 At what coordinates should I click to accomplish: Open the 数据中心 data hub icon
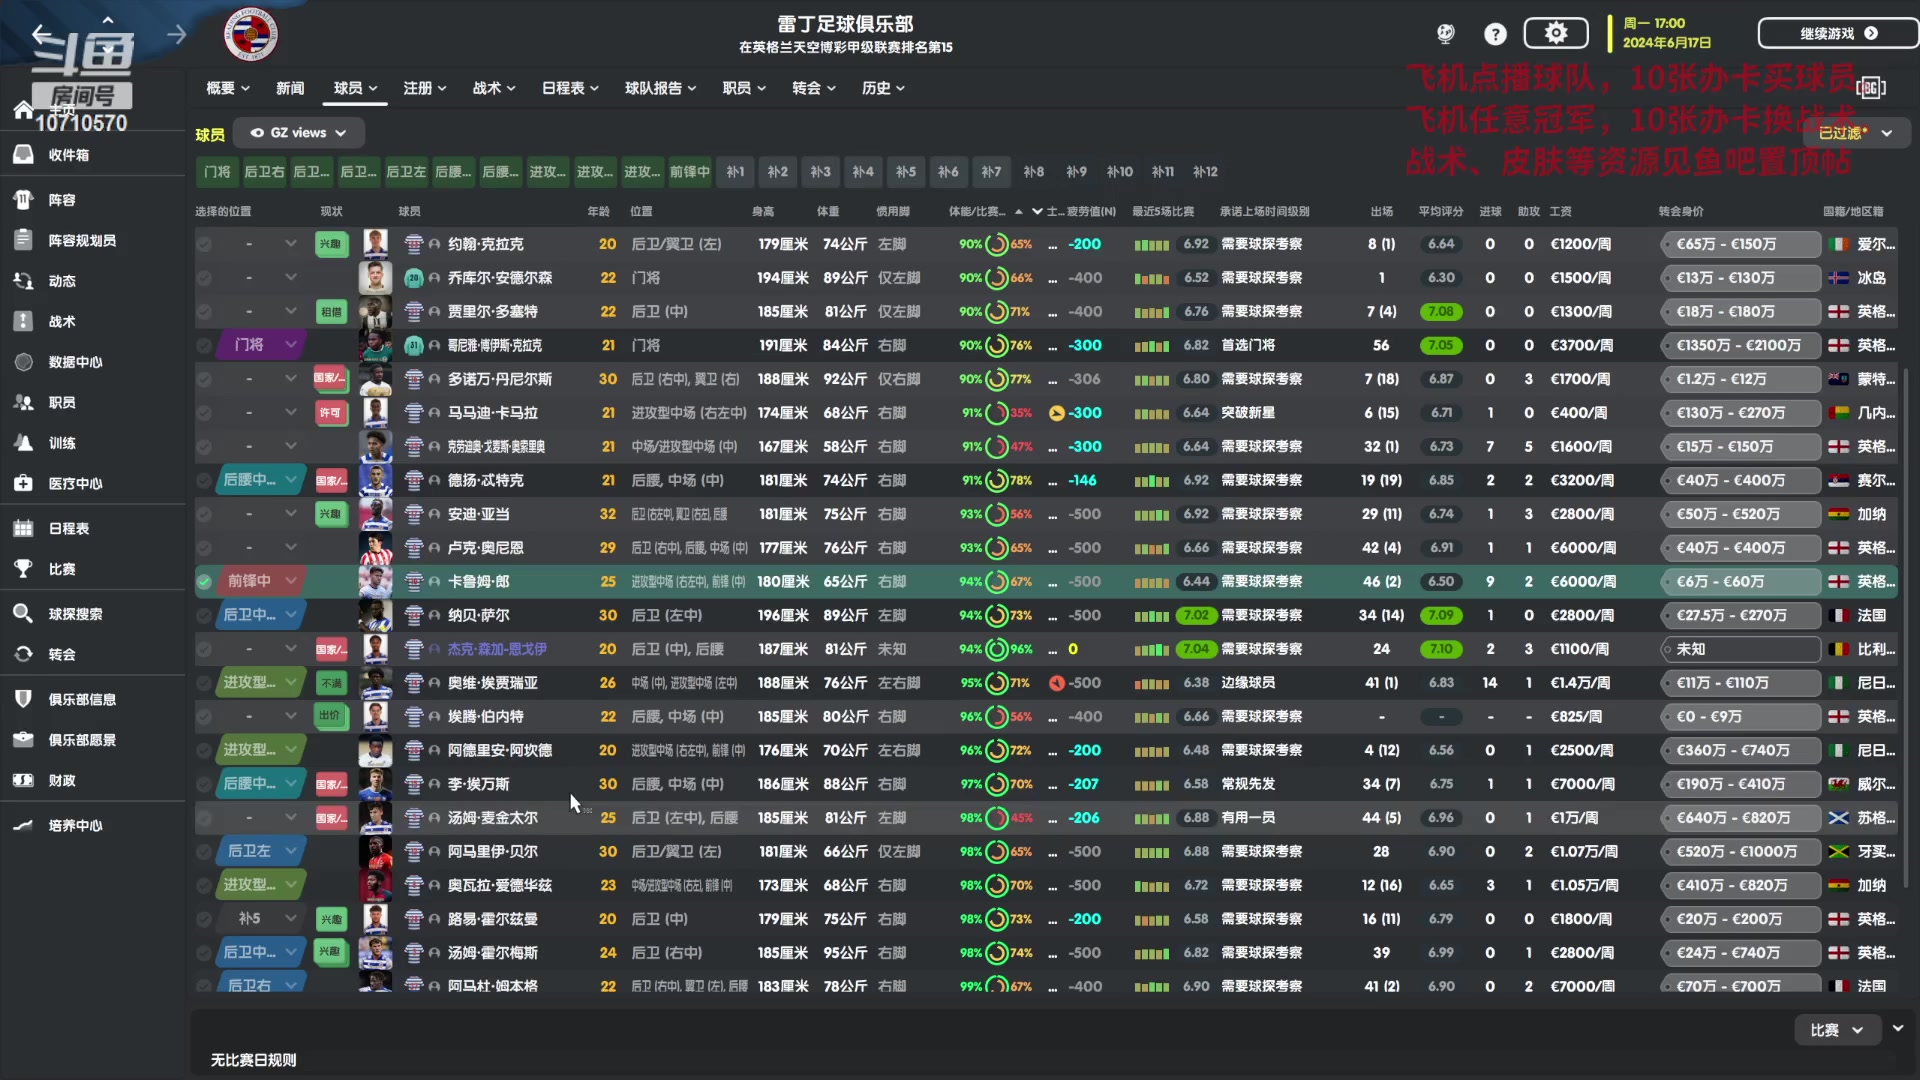[23, 362]
